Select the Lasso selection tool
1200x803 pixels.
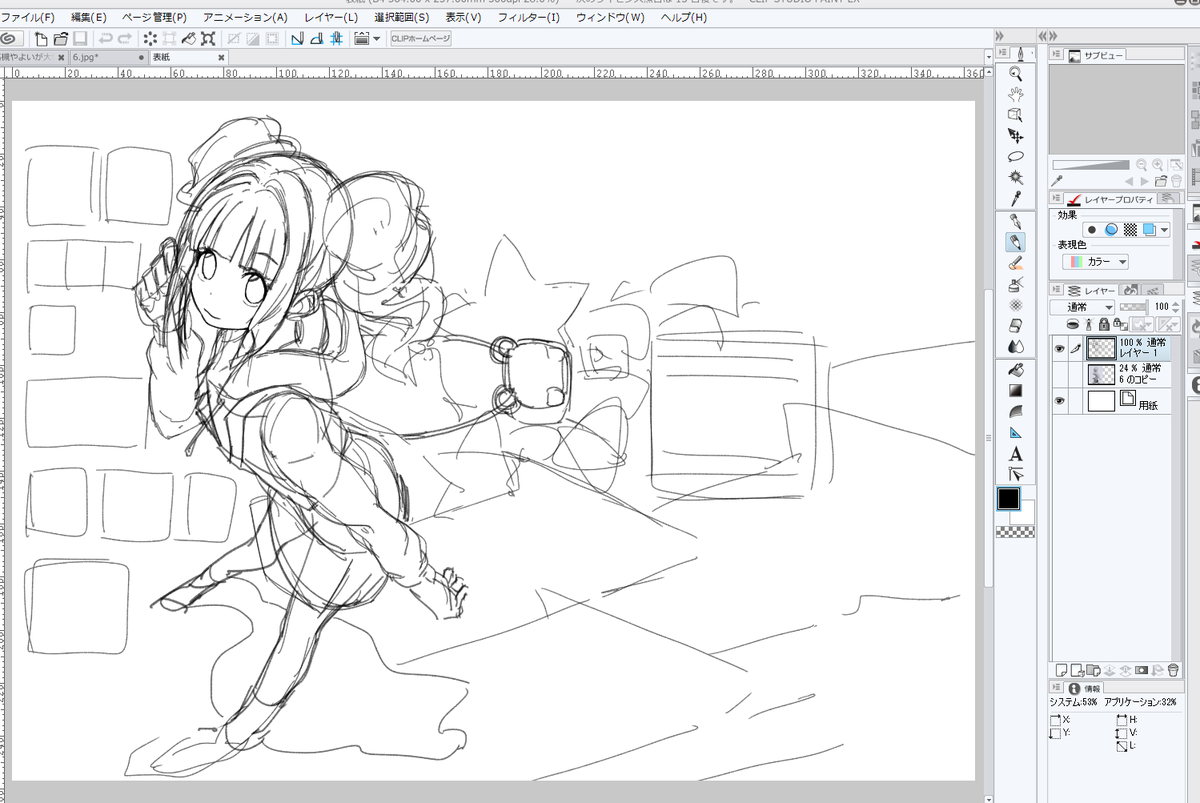pos(1015,157)
